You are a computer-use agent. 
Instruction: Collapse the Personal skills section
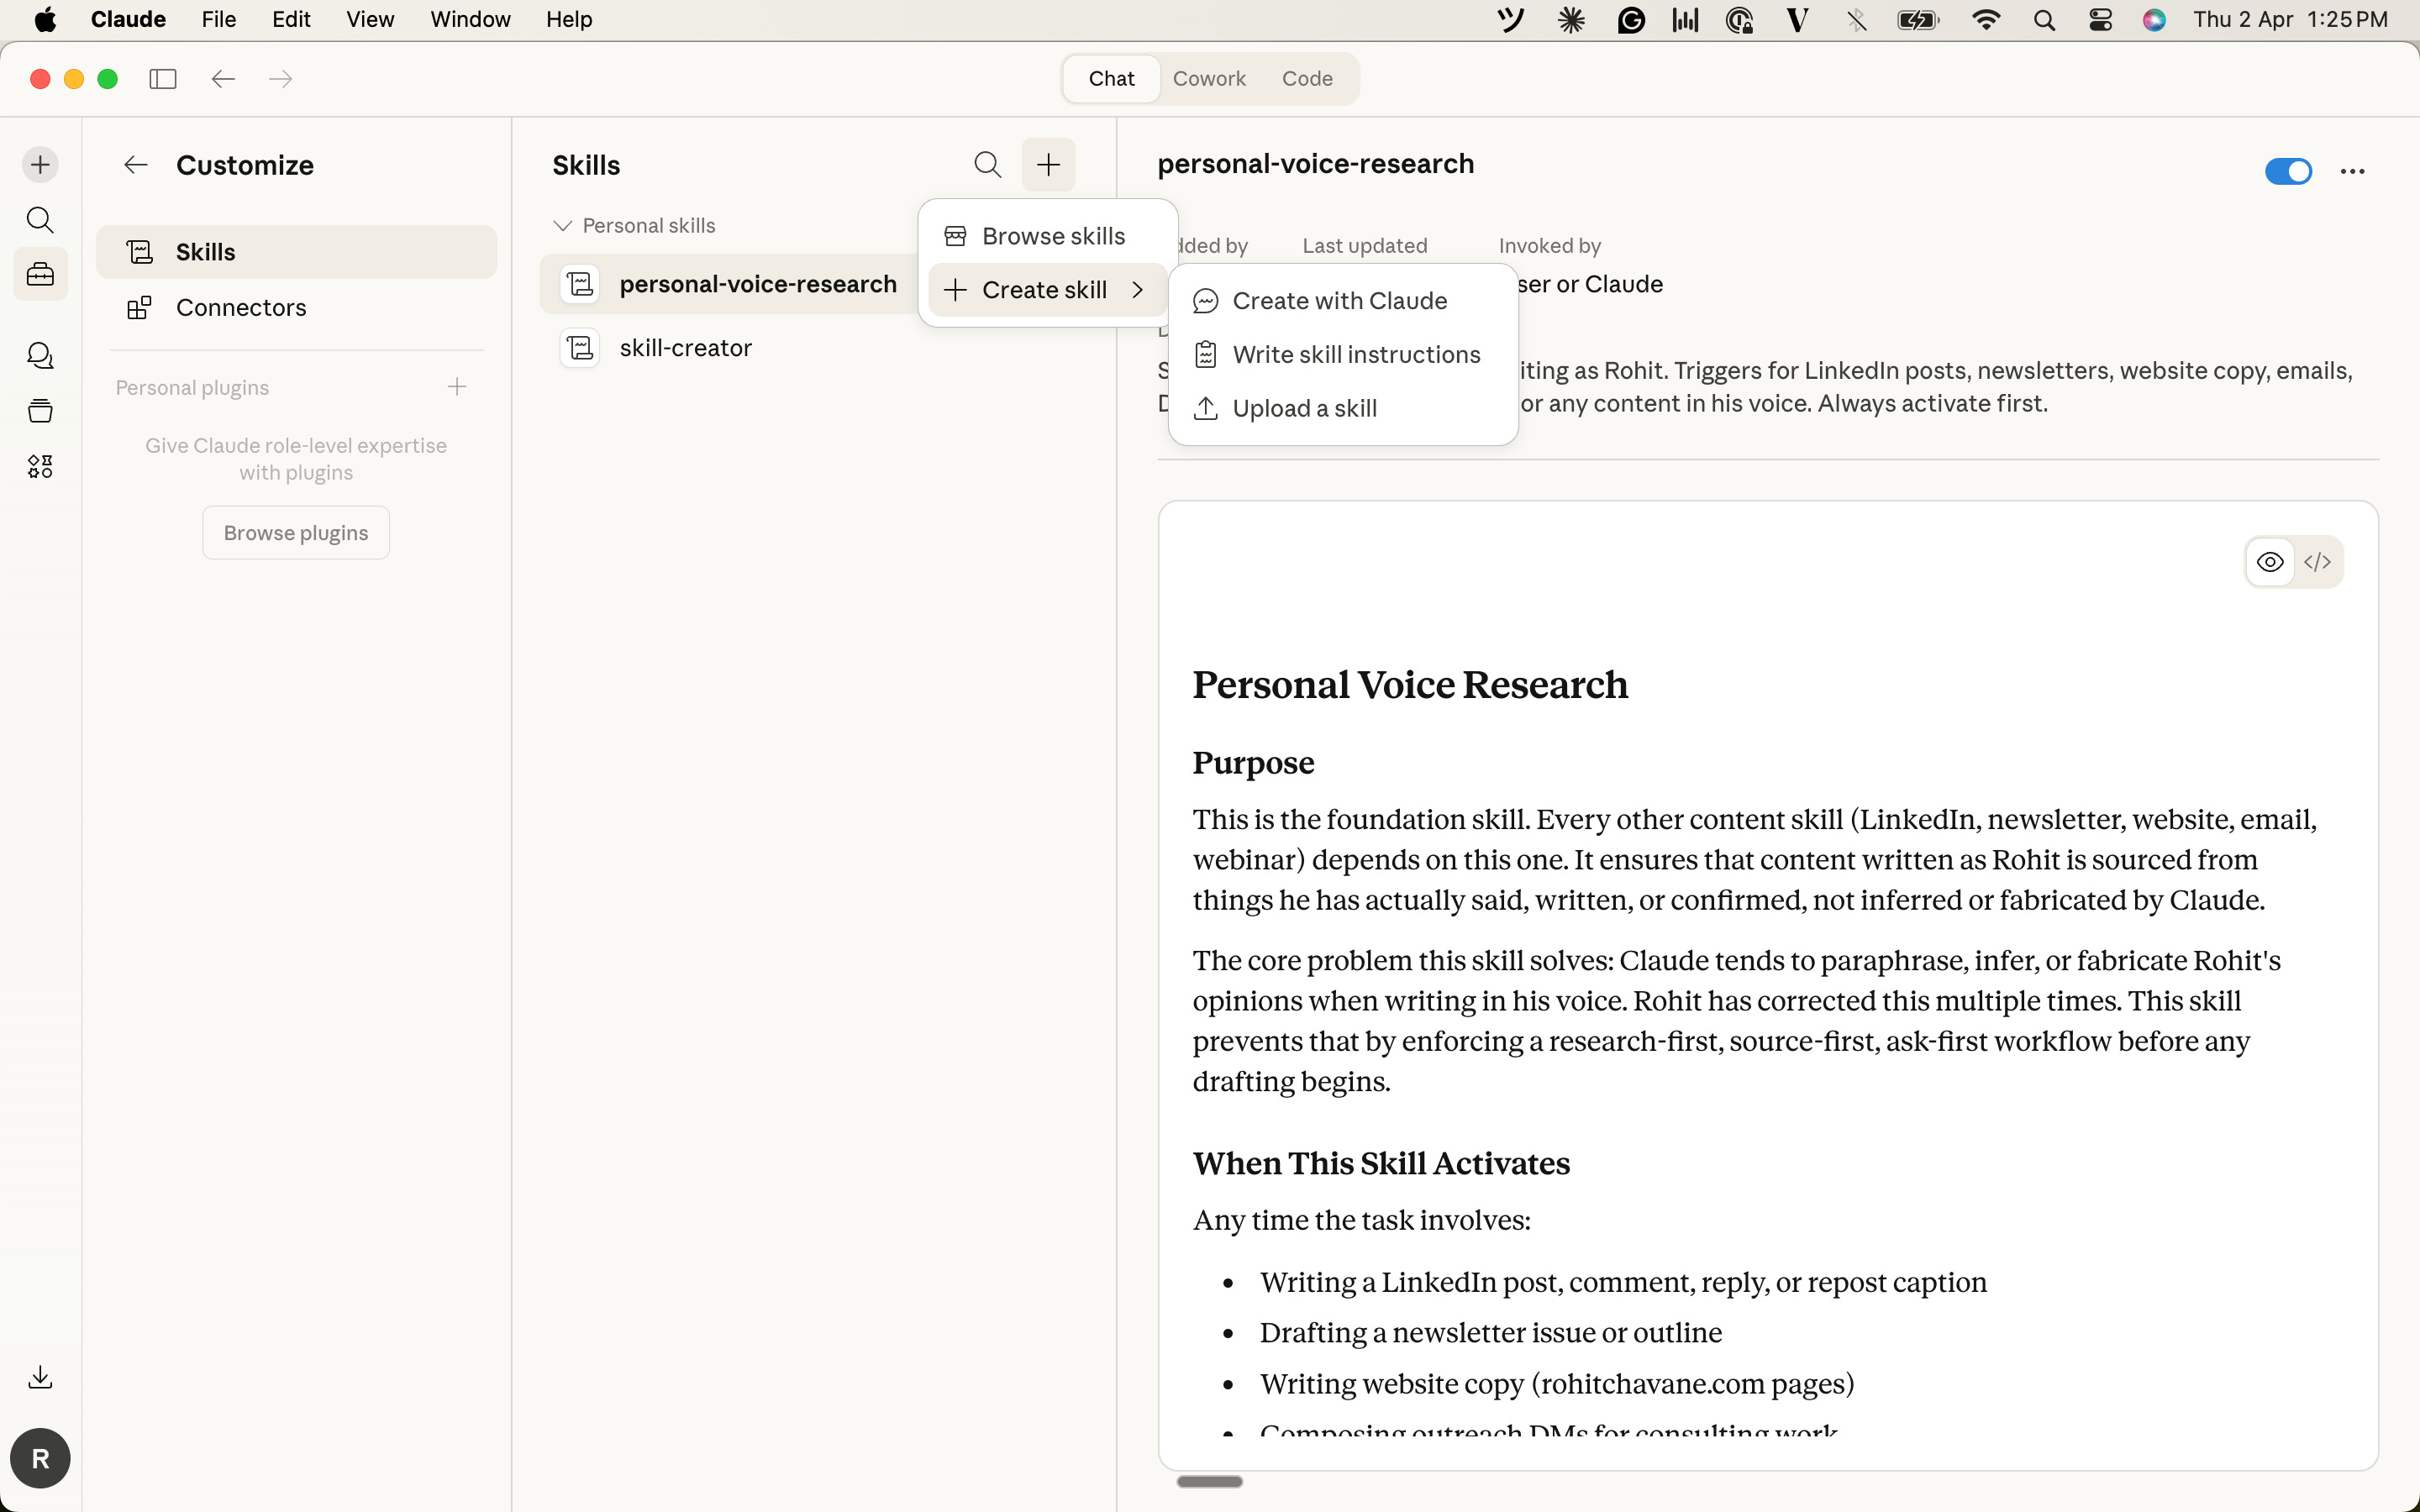tap(563, 226)
